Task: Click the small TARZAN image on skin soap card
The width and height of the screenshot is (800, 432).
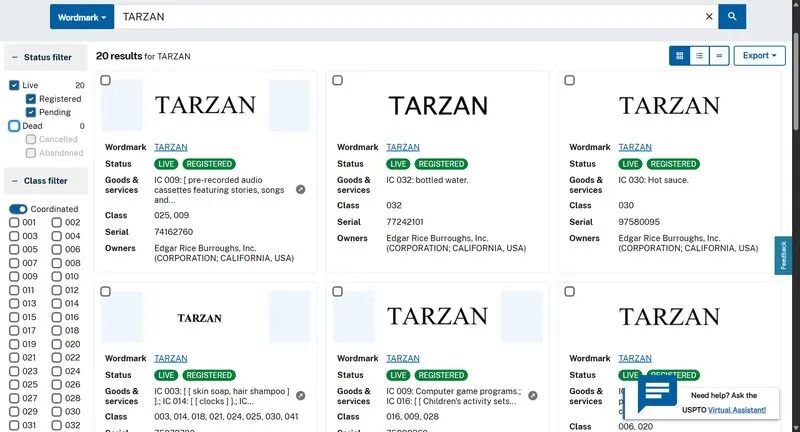Action: point(199,318)
